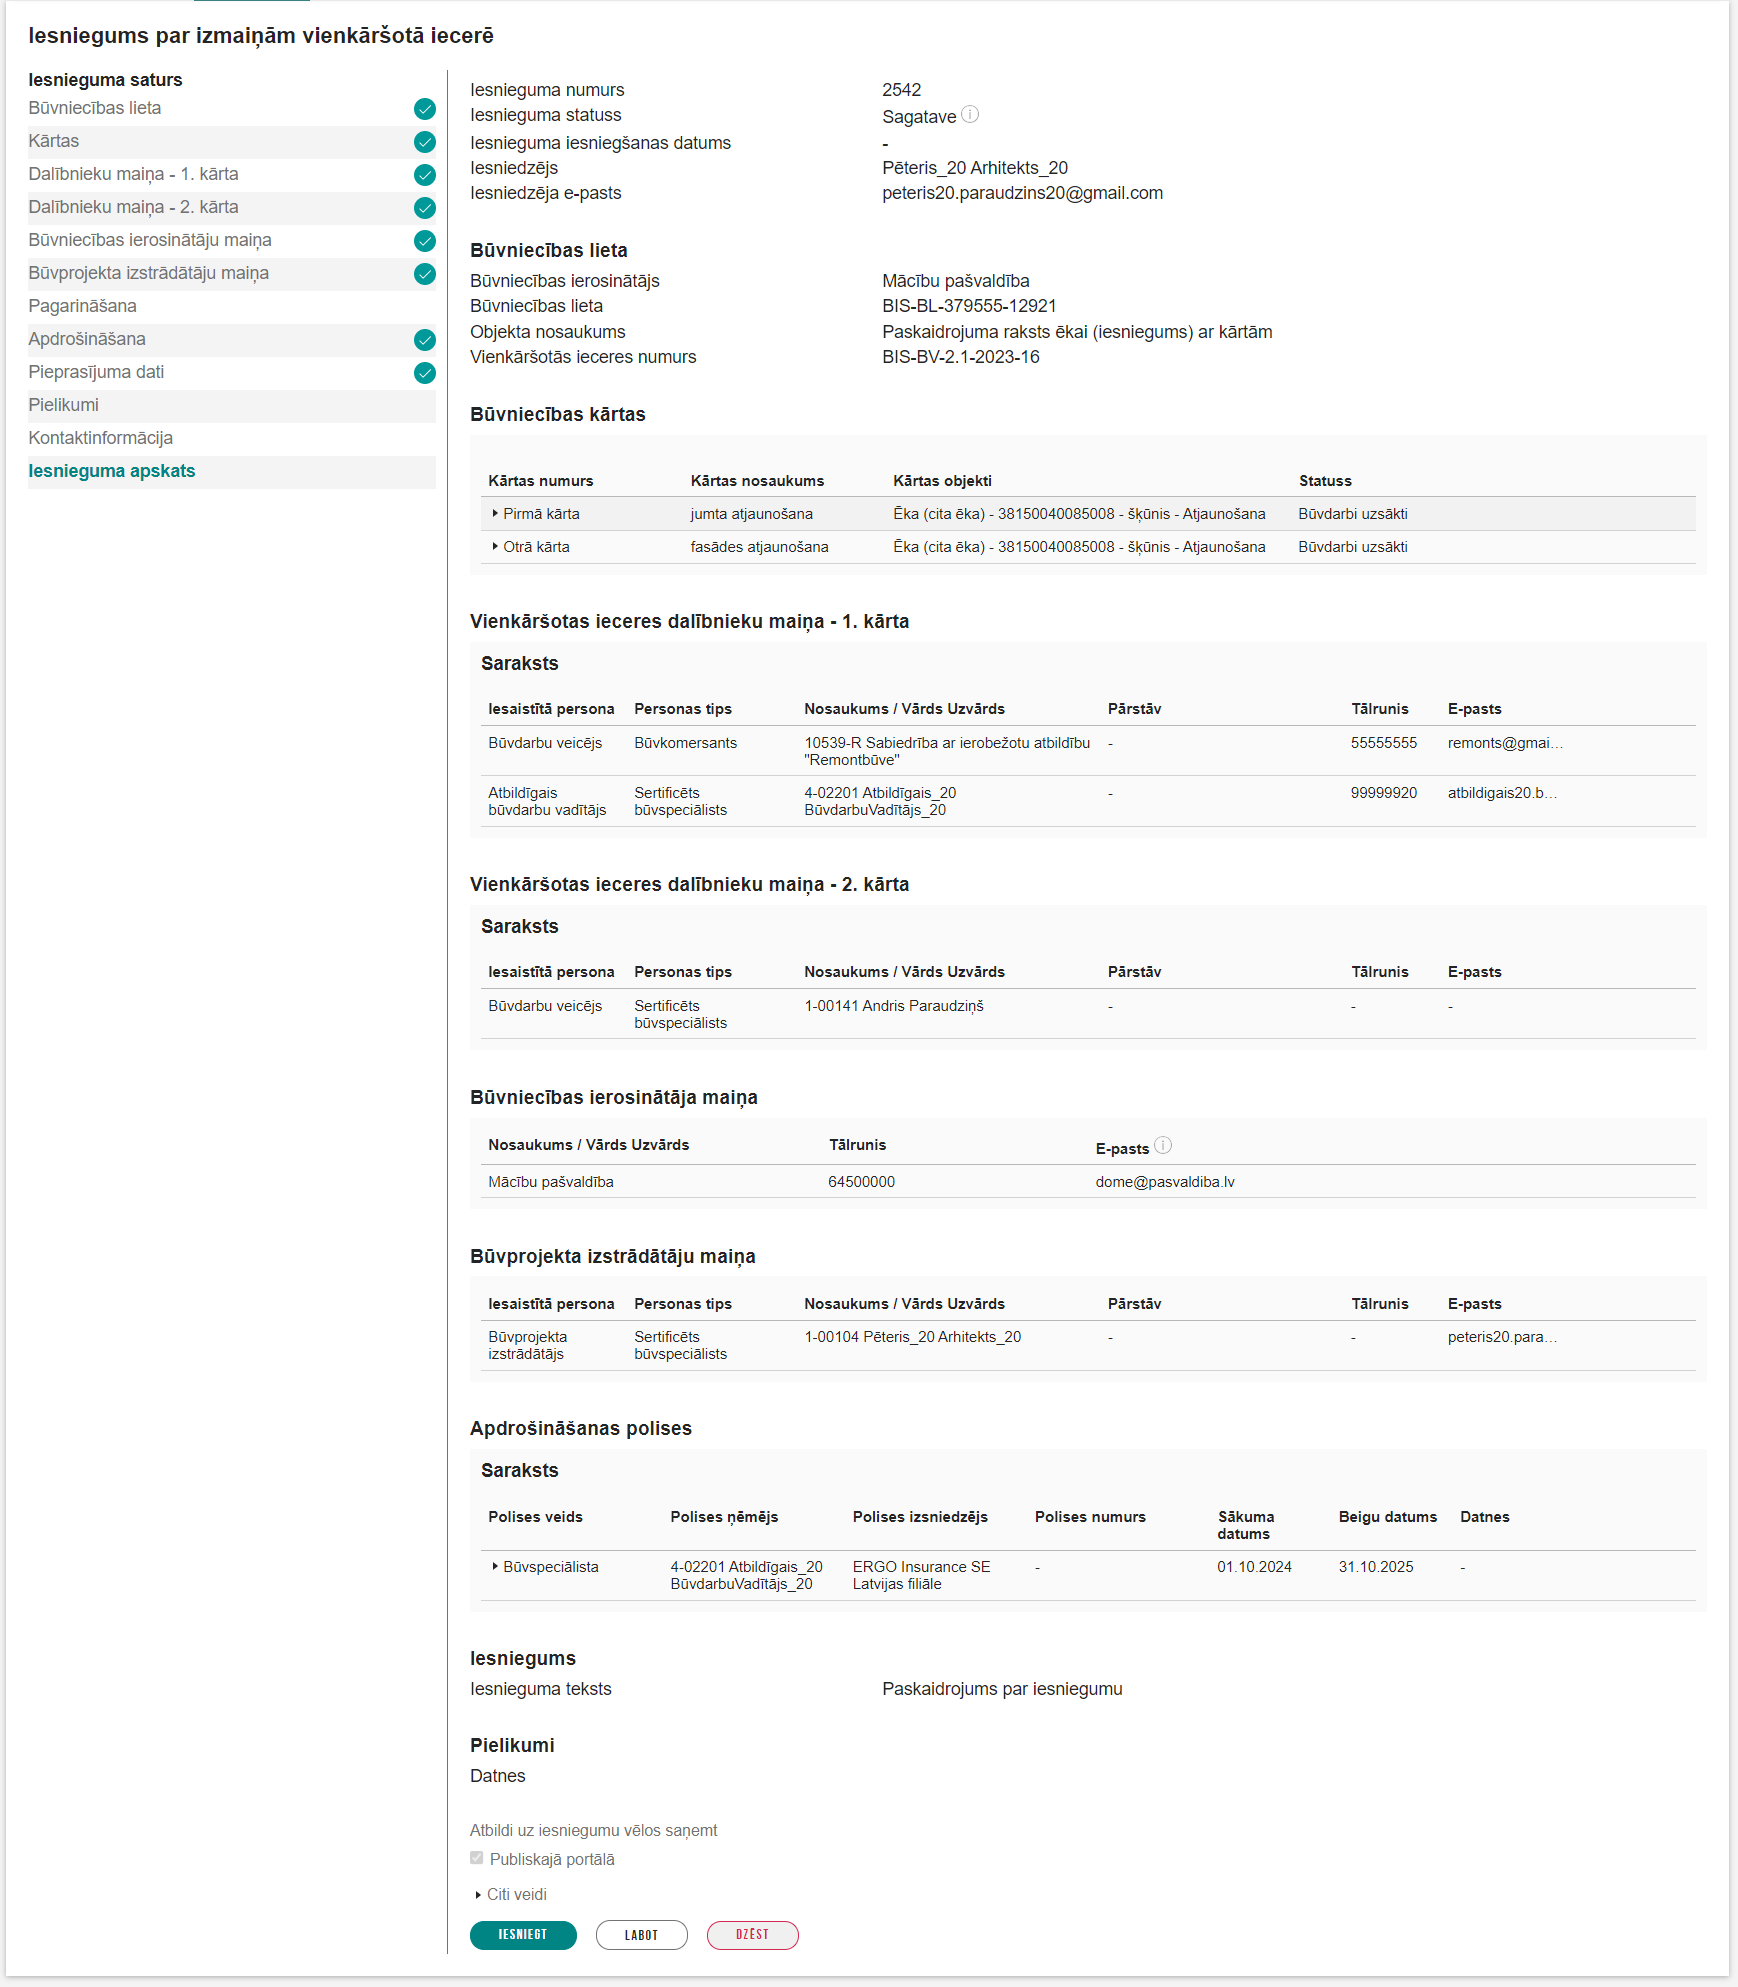Open Kontaktinformācija section
This screenshot has width=1738, height=1987.
click(100, 438)
